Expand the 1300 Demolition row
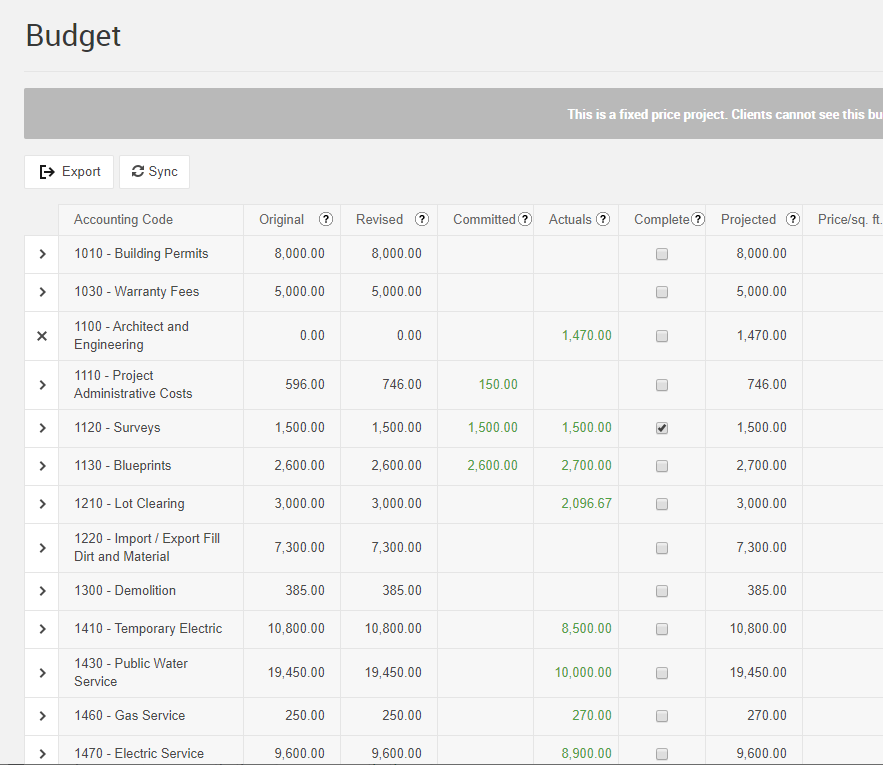883x765 pixels. pyautogui.click(x=42, y=591)
